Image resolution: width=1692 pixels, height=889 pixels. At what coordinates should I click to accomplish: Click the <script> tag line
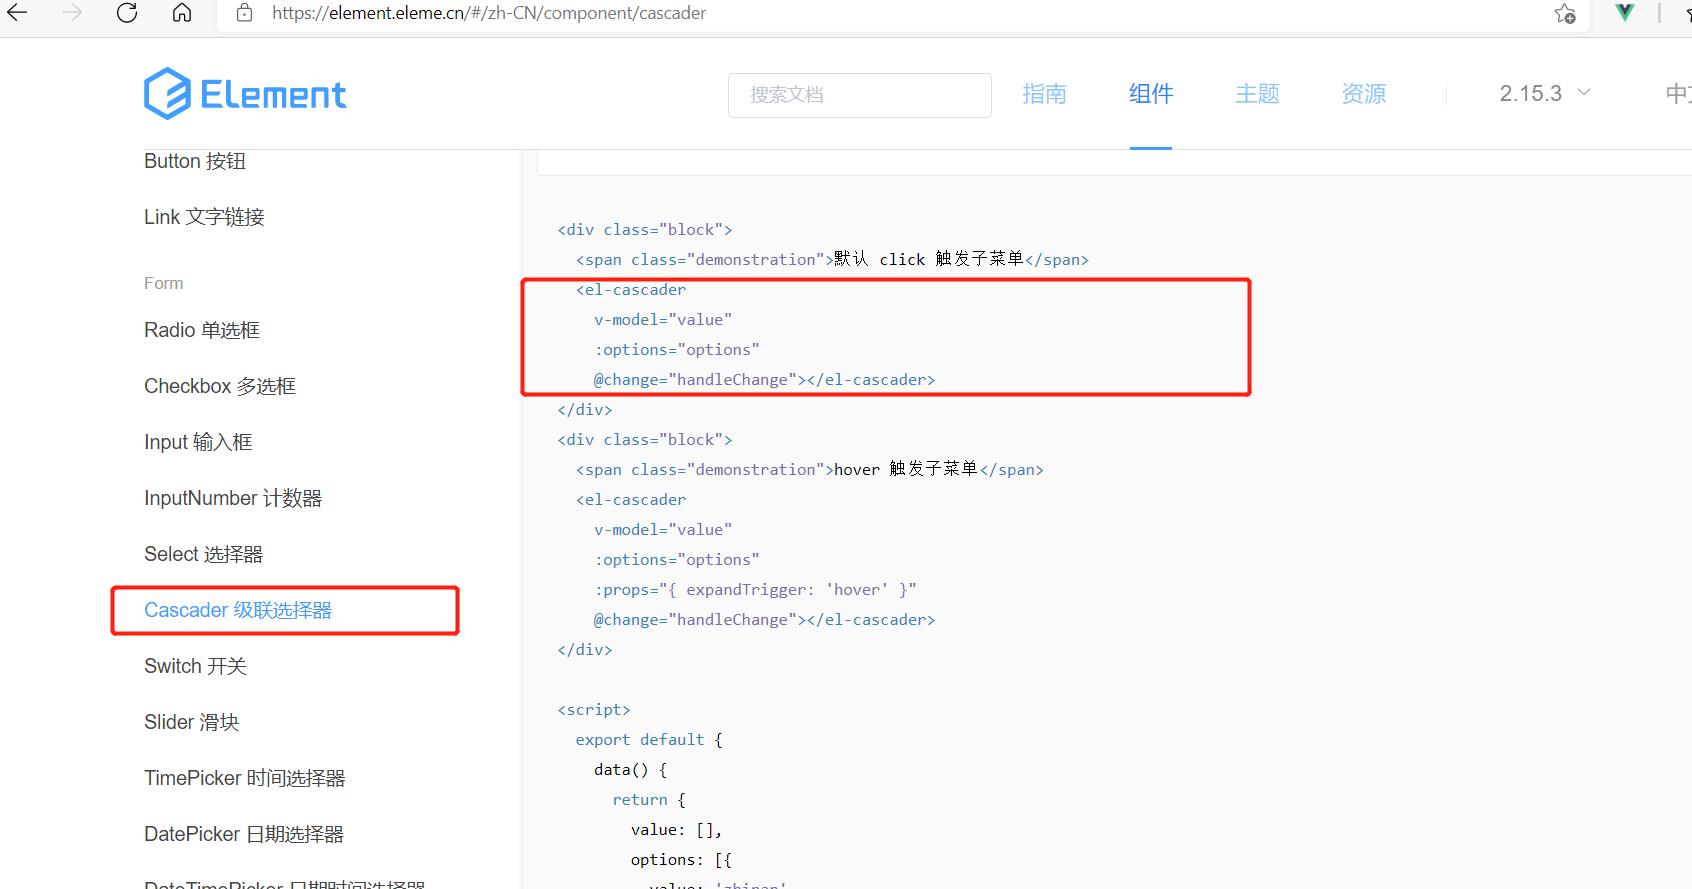(x=594, y=710)
